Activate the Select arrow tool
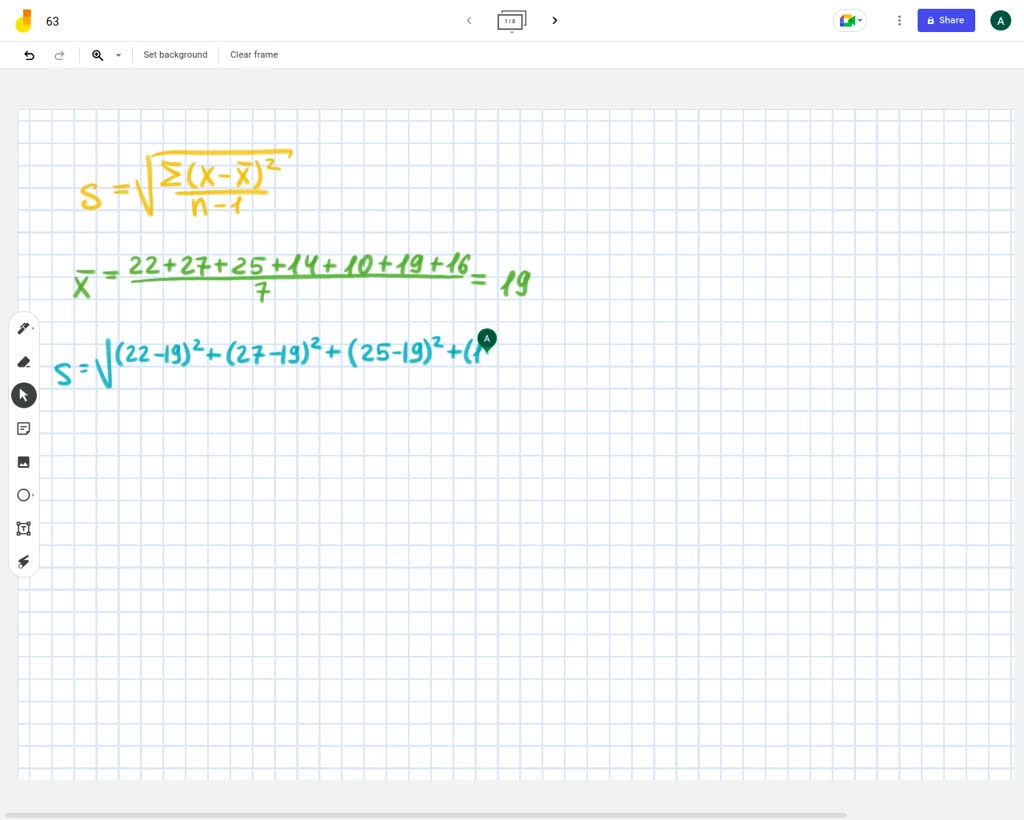The image size is (1024, 820). 23,394
